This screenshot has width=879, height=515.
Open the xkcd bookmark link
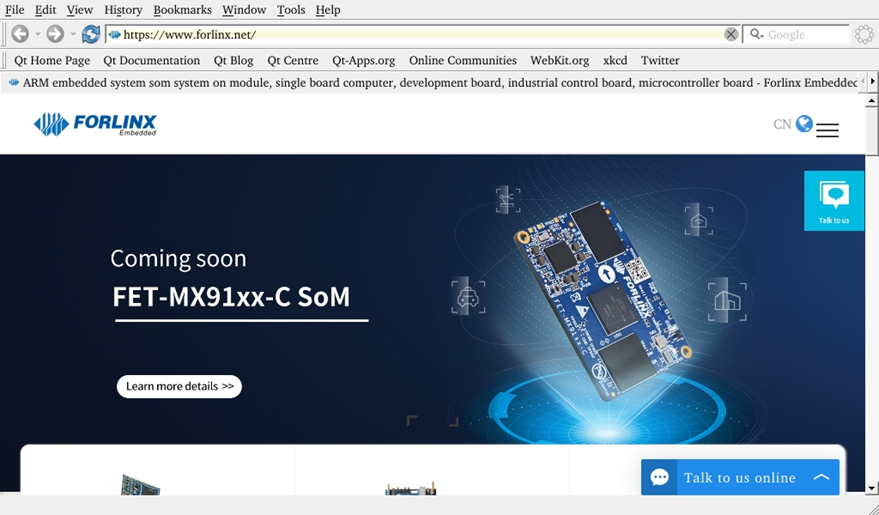click(615, 60)
